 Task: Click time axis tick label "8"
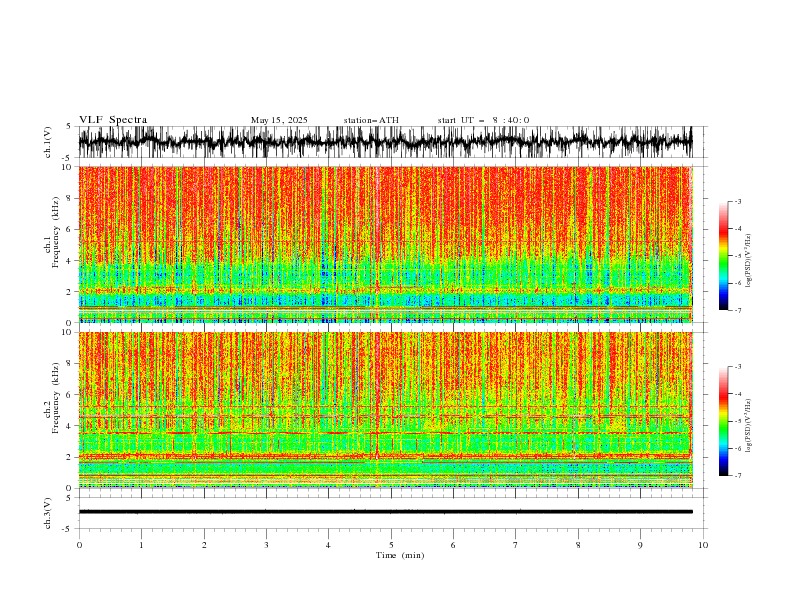tap(578, 545)
